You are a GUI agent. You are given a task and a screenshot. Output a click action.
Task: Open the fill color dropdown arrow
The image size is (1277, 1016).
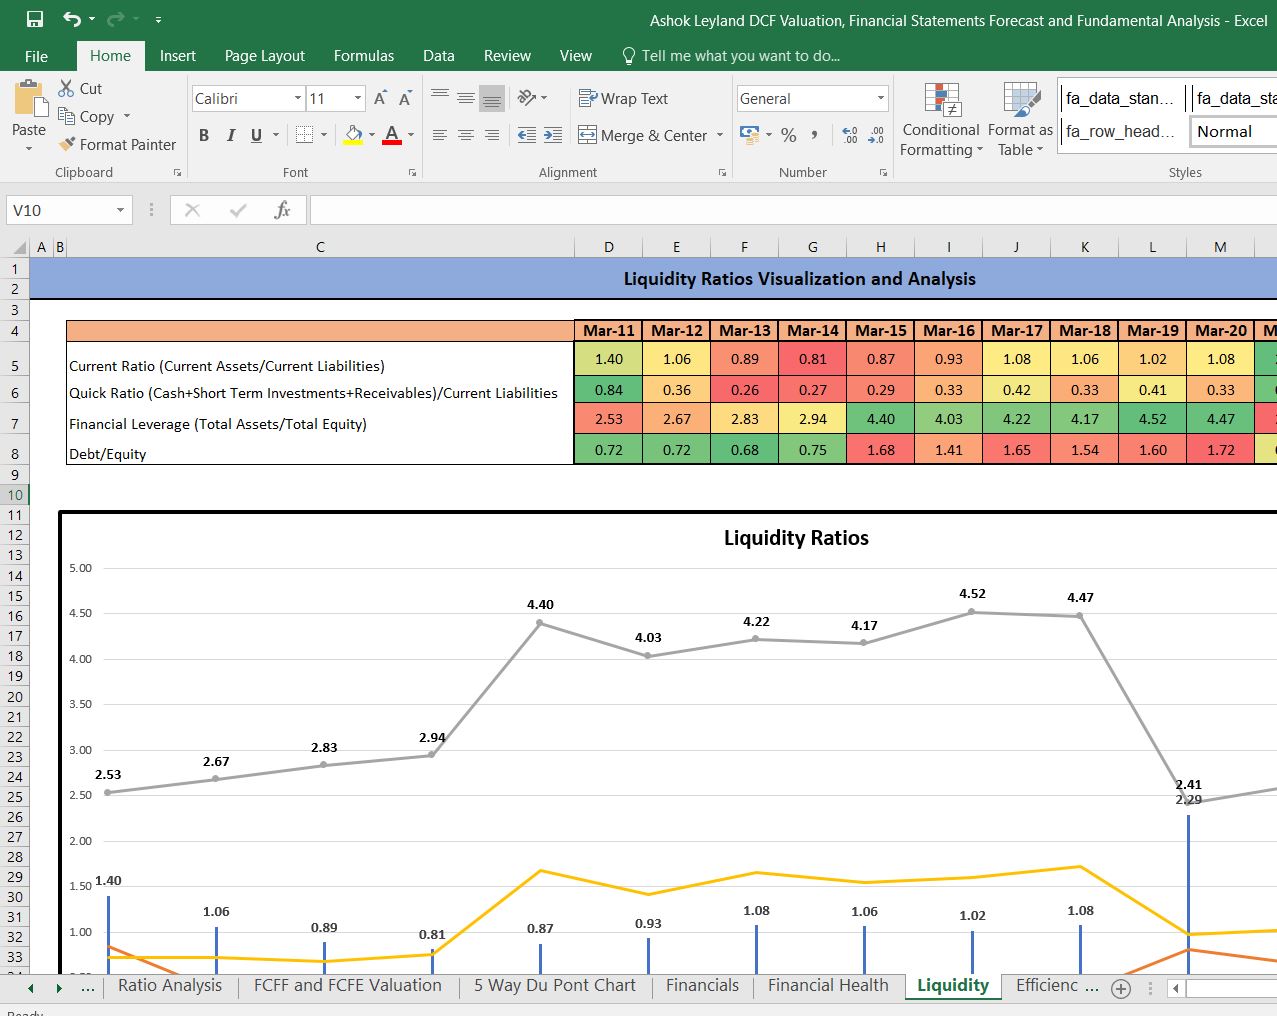(372, 135)
